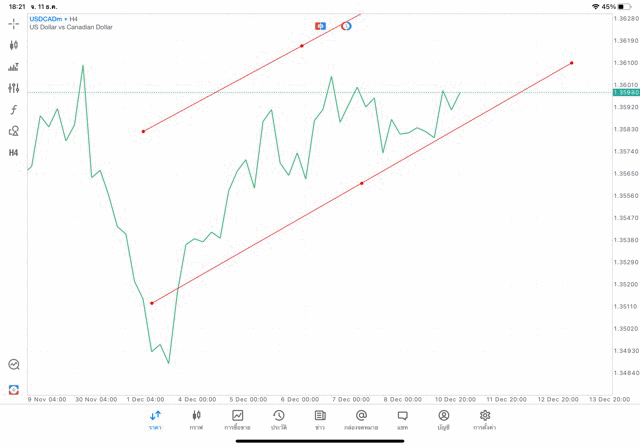Open the drawing objects (shapes) tool
Viewport: 640px width, 447px height.
pyautogui.click(x=14, y=131)
